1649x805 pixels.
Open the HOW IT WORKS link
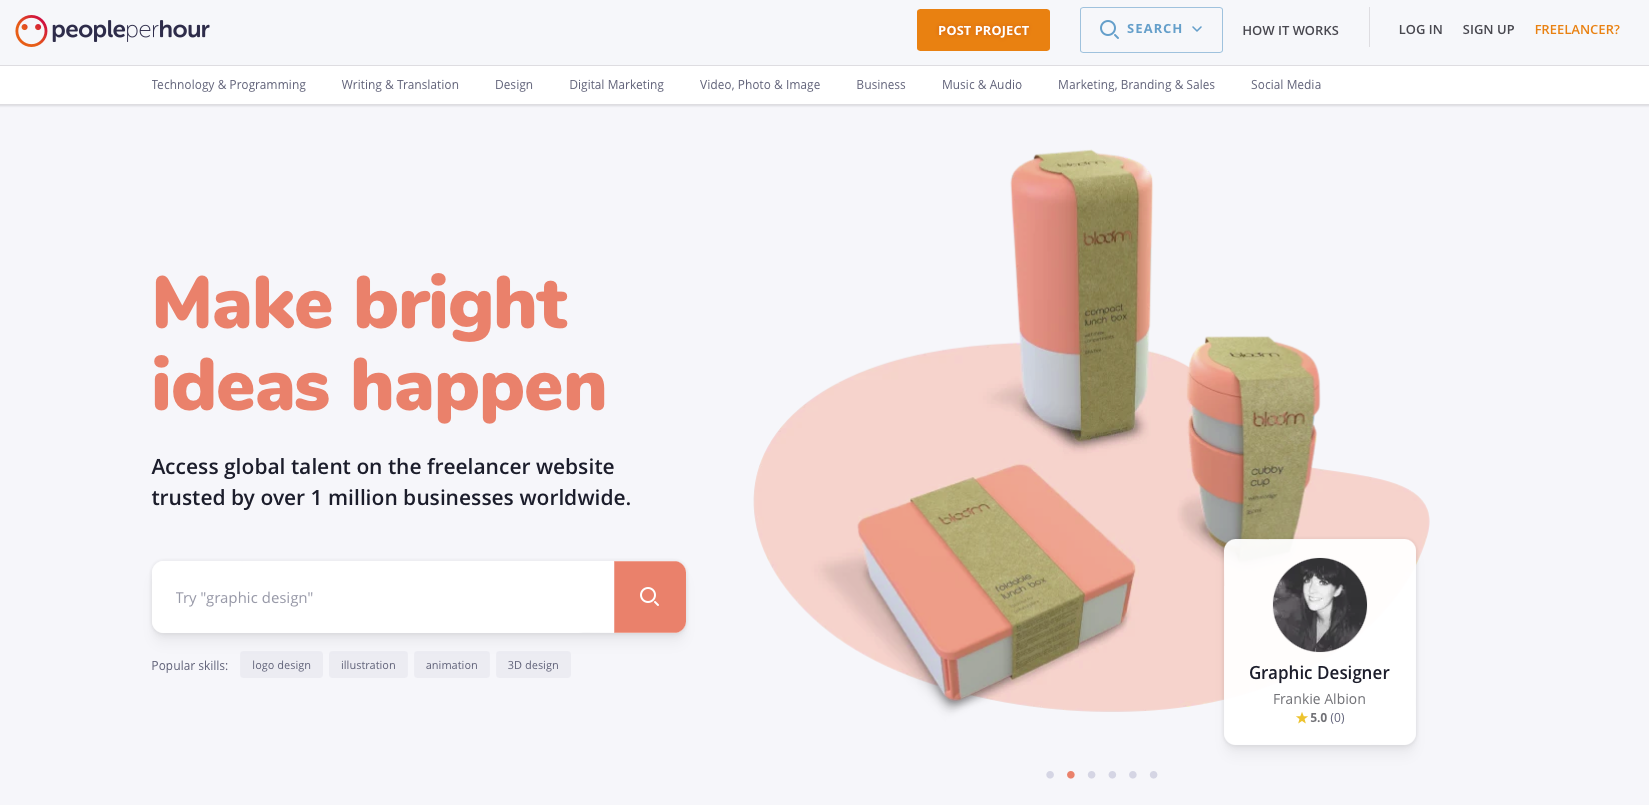coord(1290,30)
